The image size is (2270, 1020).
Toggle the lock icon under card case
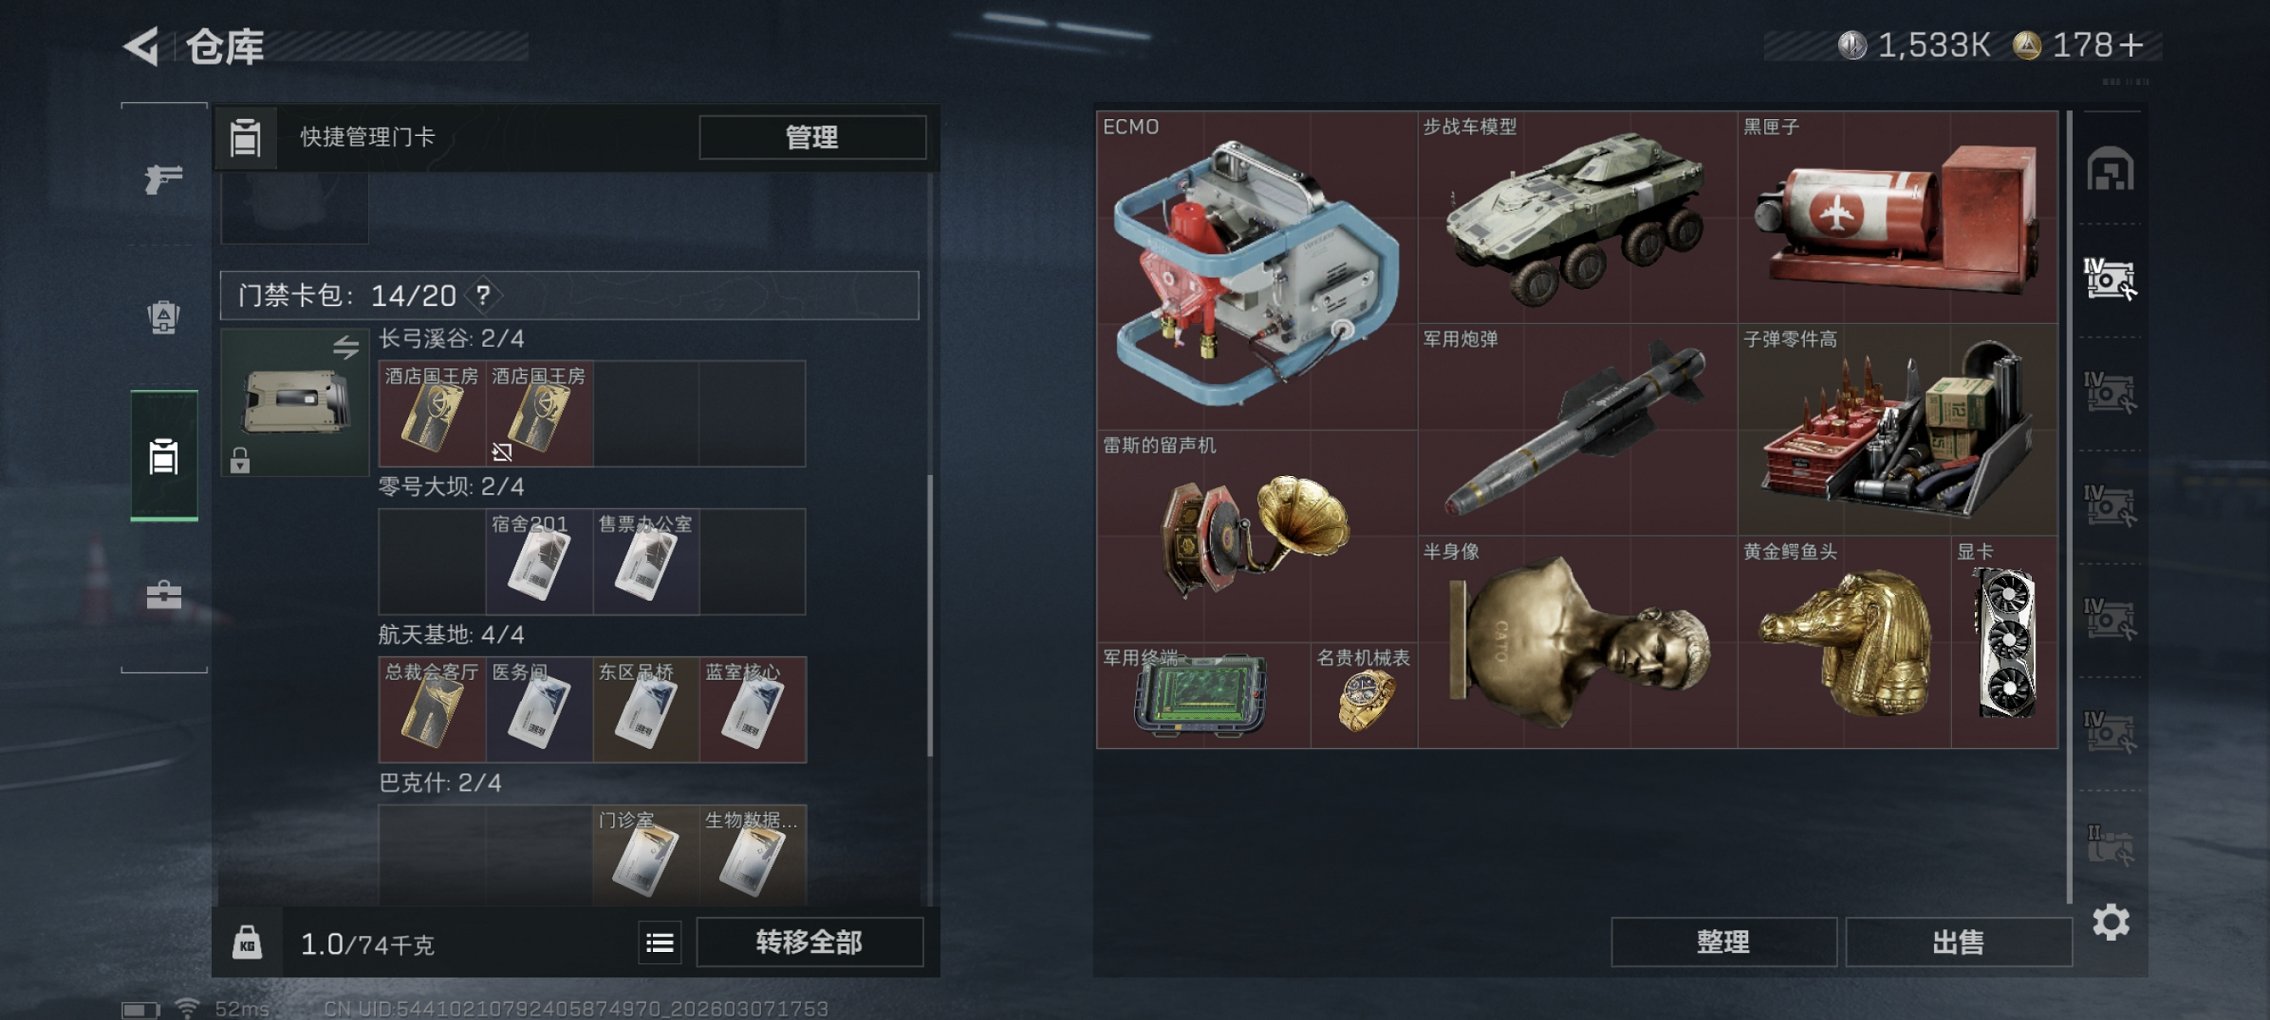coord(240,460)
